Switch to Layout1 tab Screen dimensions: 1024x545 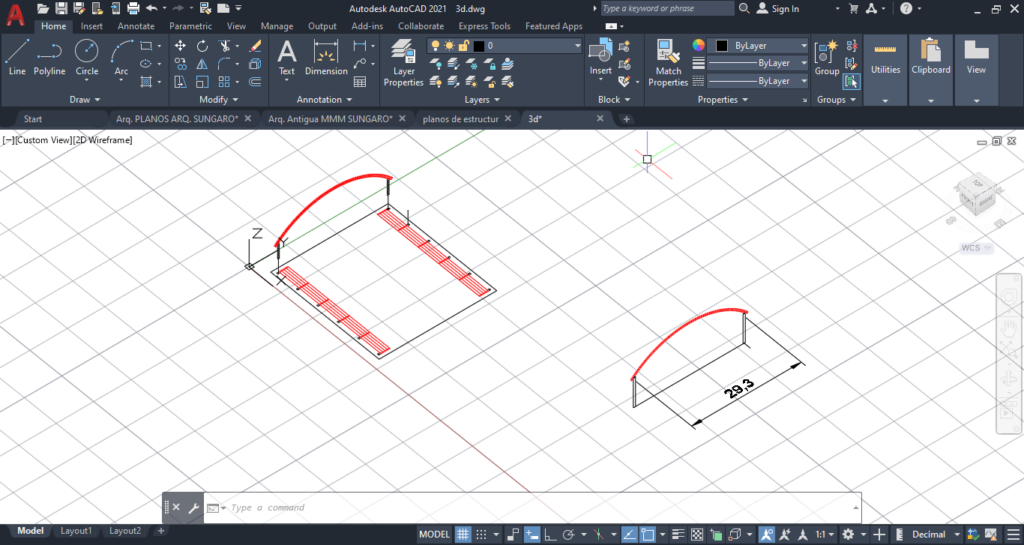(76, 531)
